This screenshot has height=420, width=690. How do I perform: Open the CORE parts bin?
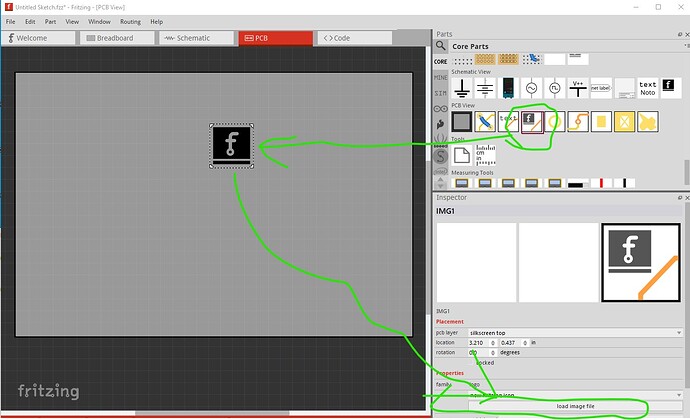(x=441, y=61)
